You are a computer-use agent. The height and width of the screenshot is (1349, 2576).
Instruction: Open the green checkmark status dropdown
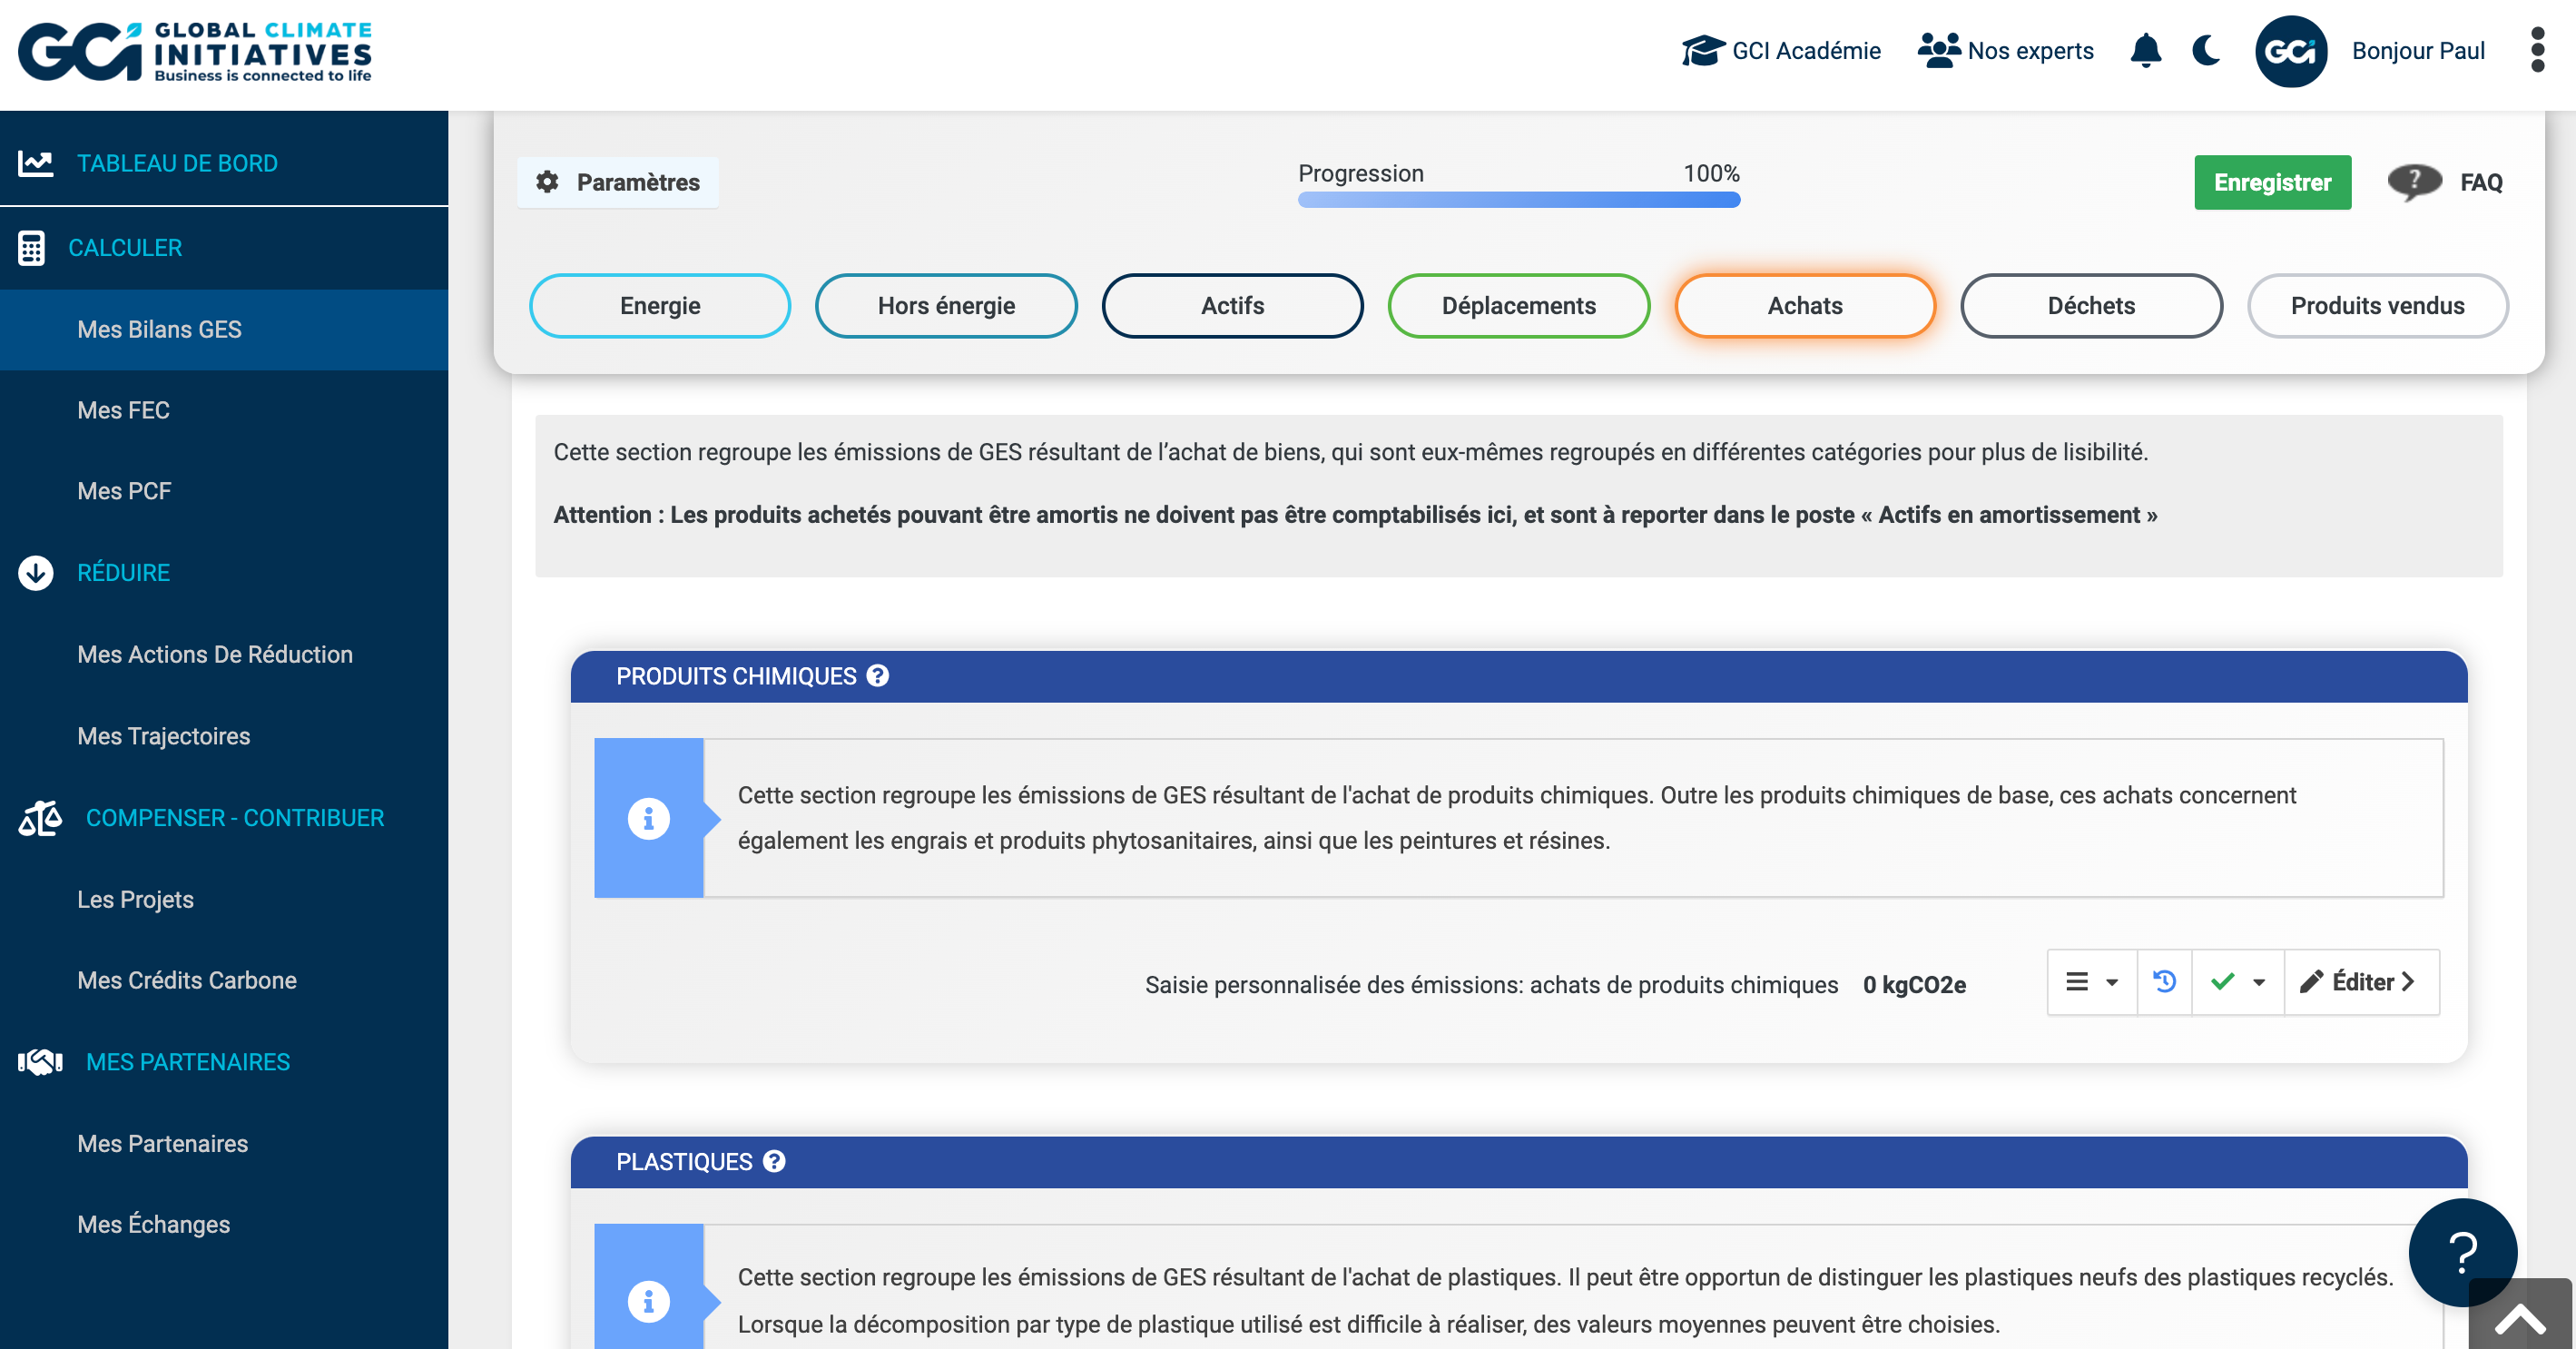click(x=2238, y=982)
